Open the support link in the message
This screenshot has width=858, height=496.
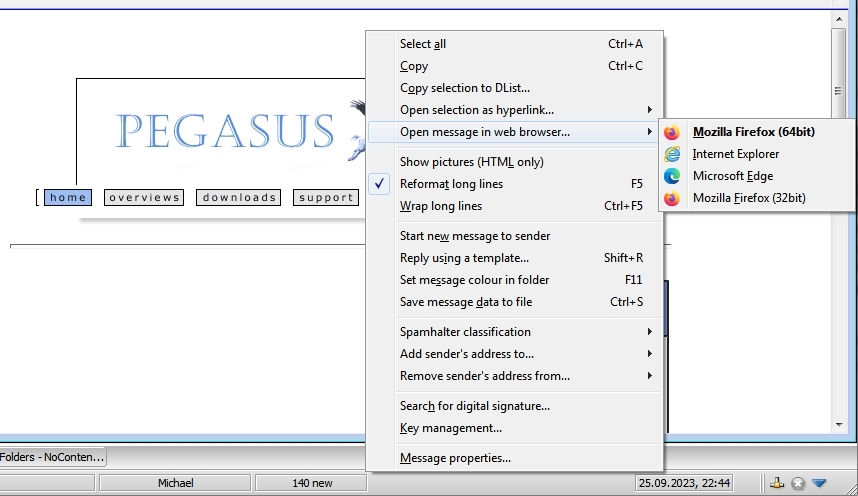(x=326, y=198)
